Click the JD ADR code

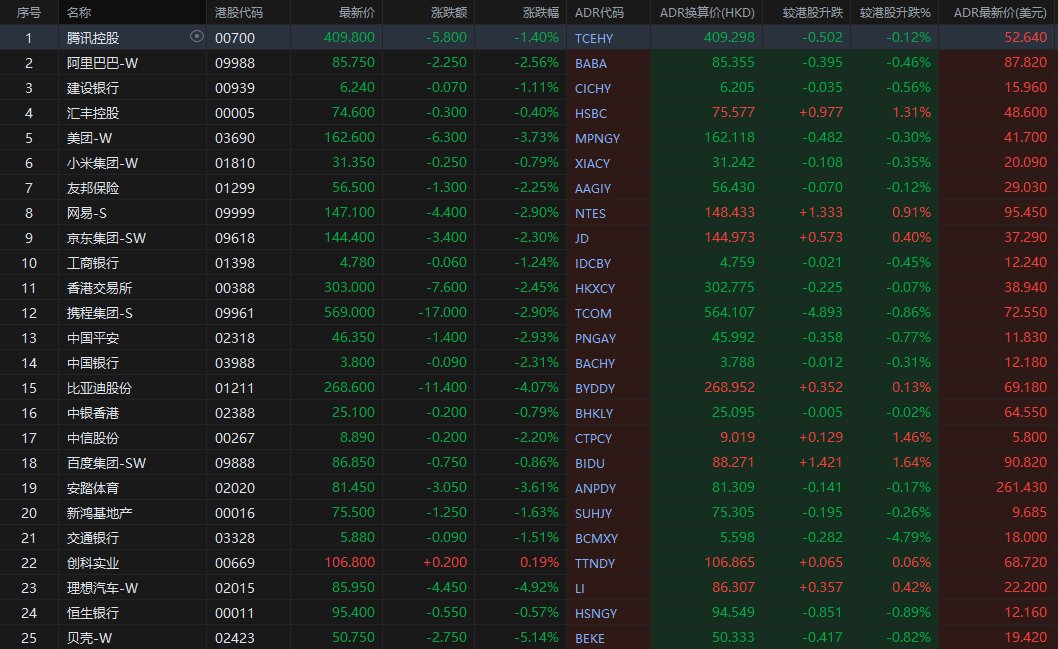(582, 237)
